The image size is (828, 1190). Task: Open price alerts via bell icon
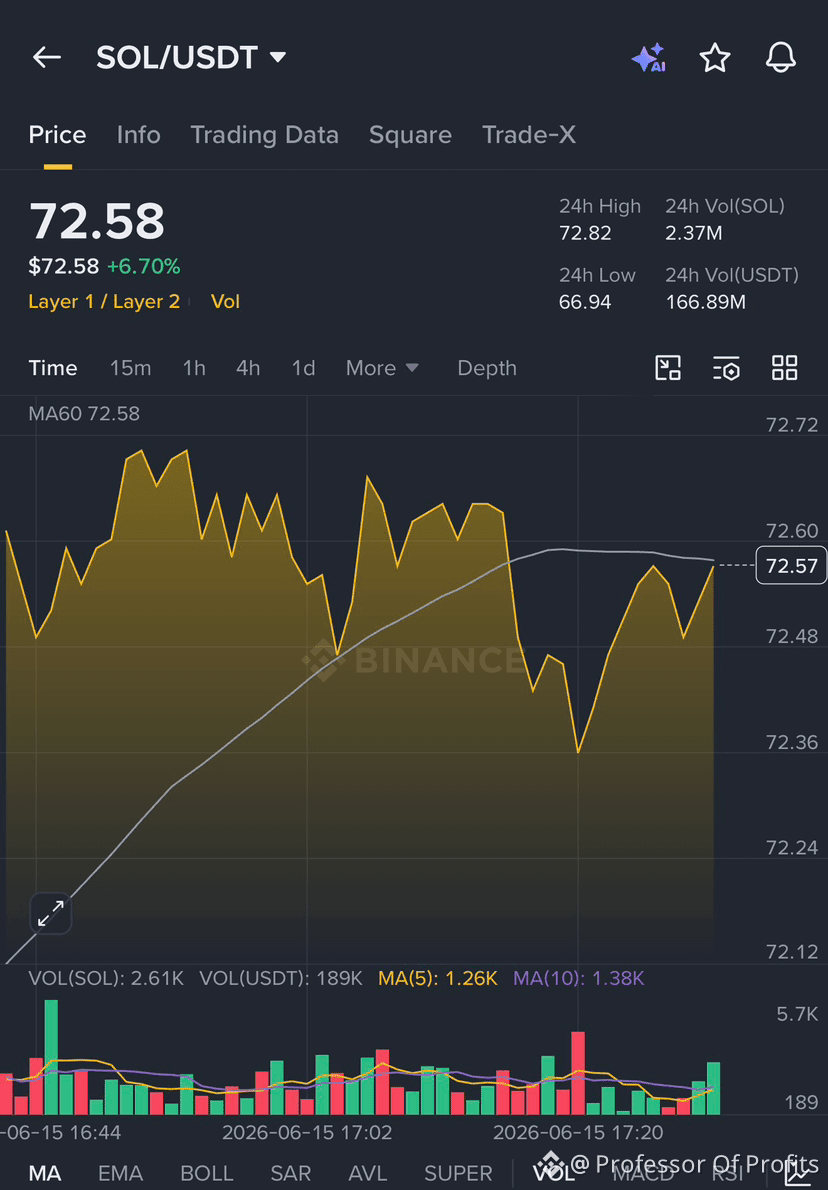tap(780, 58)
